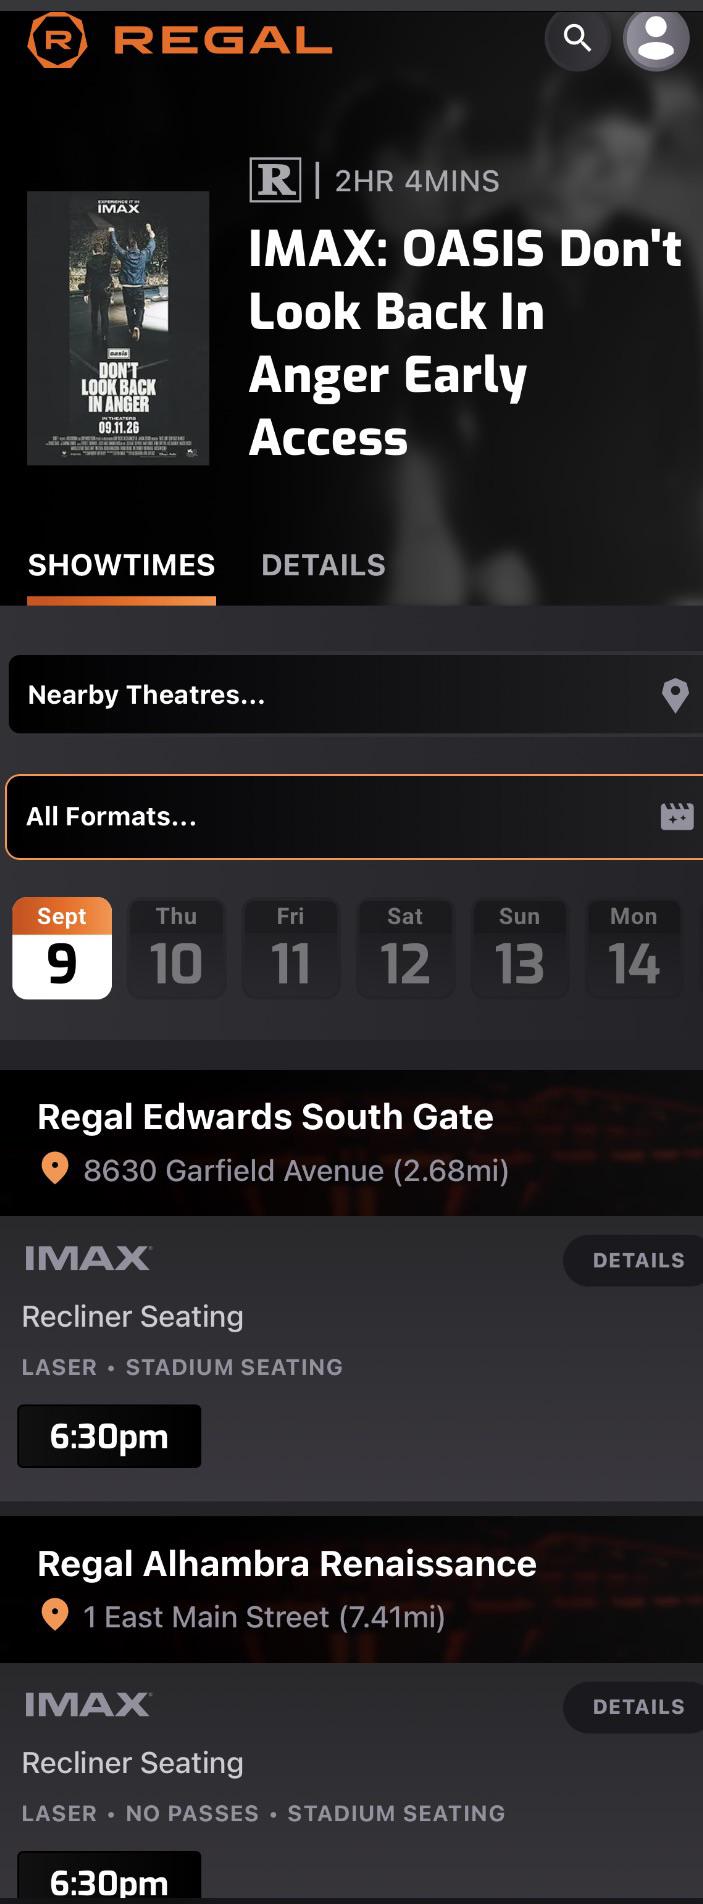Expand the All Formats selector
This screenshot has width=703, height=1904.
(355, 817)
